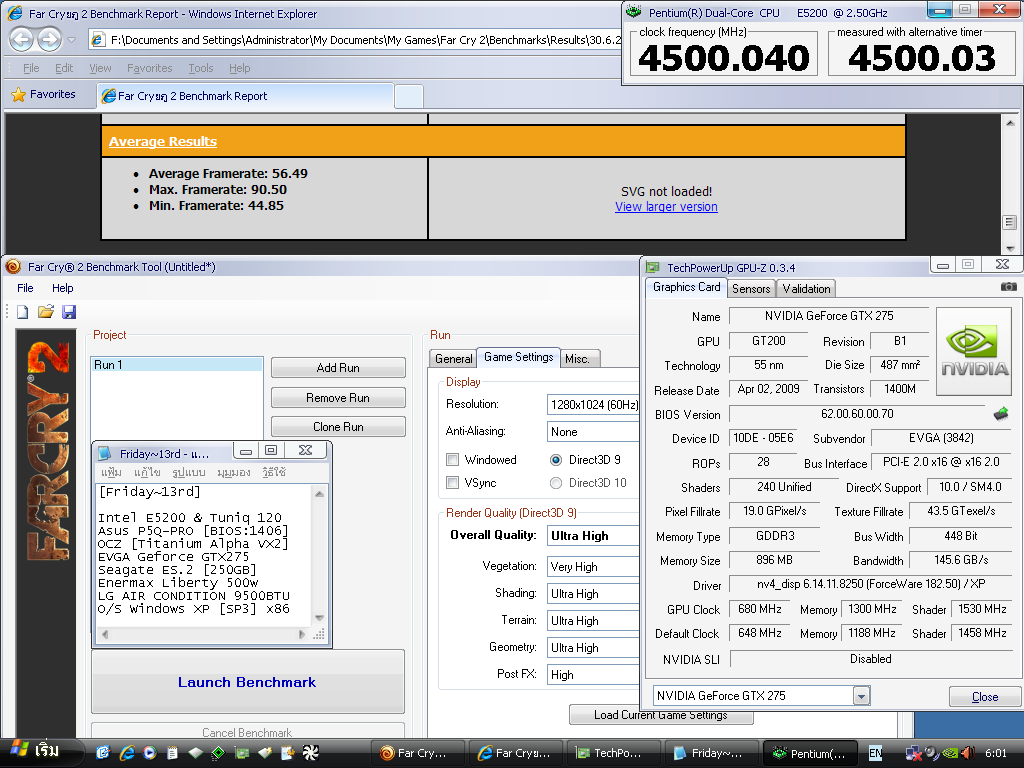
Task: Click the Clone Run button
Action: [x=338, y=426]
